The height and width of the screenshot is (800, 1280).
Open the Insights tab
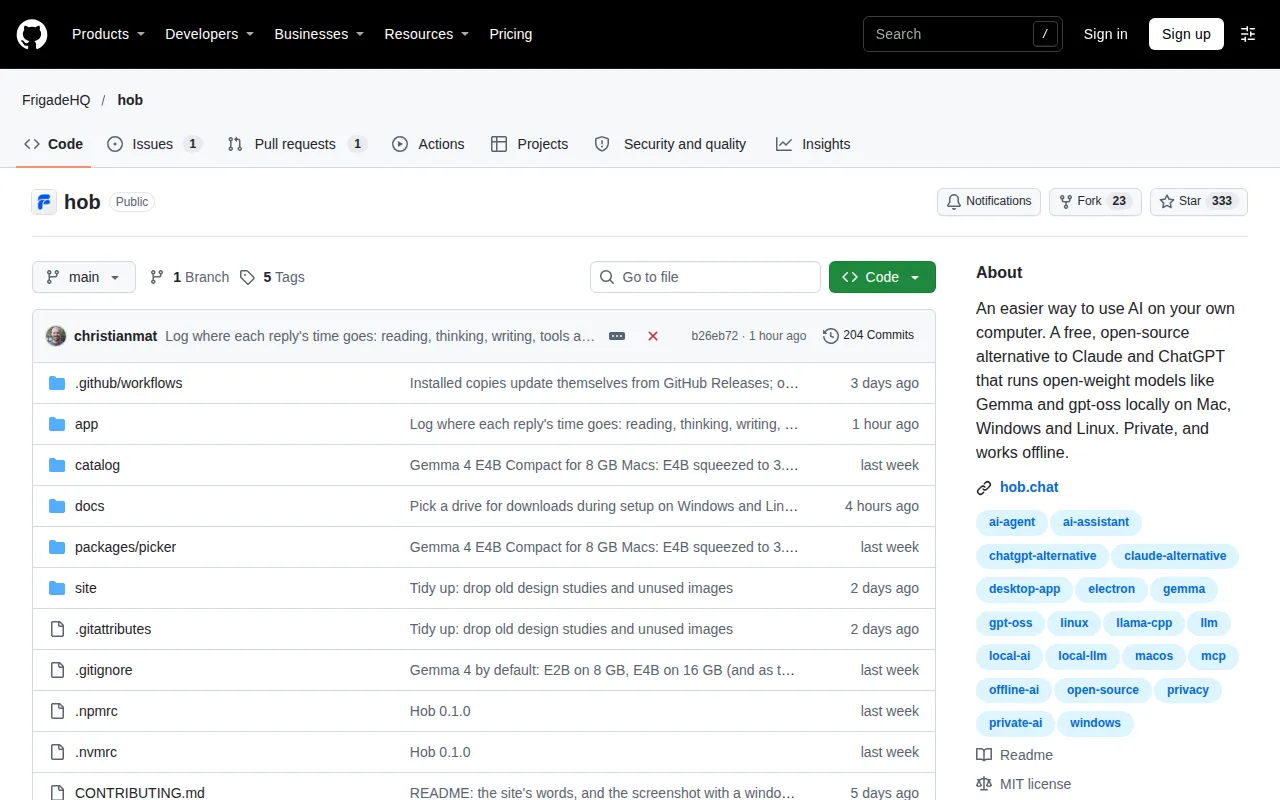813,144
